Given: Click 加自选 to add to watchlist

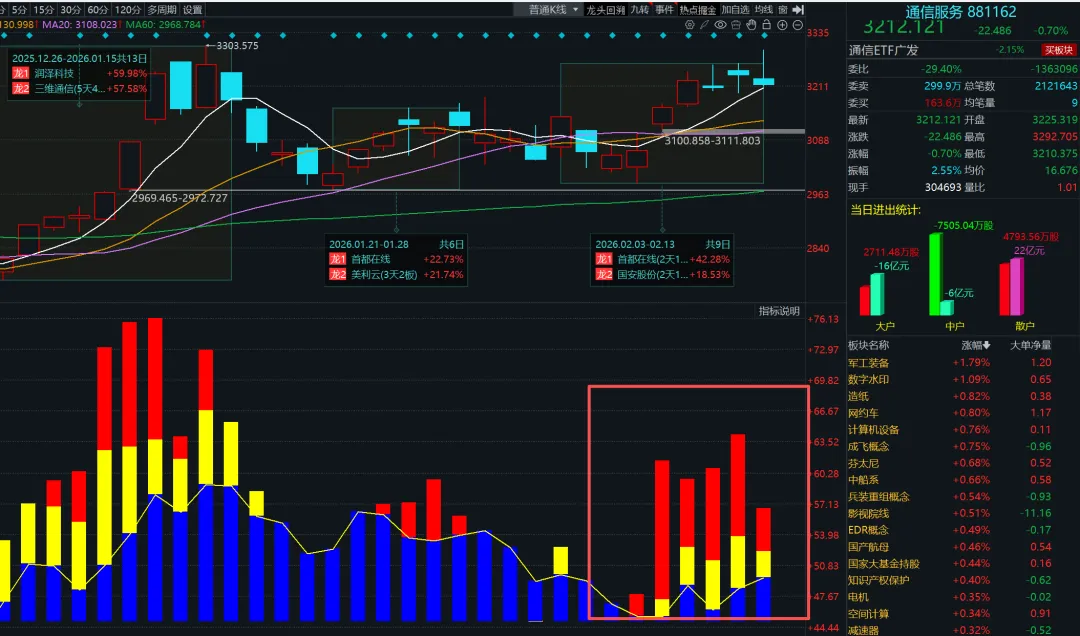Looking at the screenshot, I should coord(735,10).
